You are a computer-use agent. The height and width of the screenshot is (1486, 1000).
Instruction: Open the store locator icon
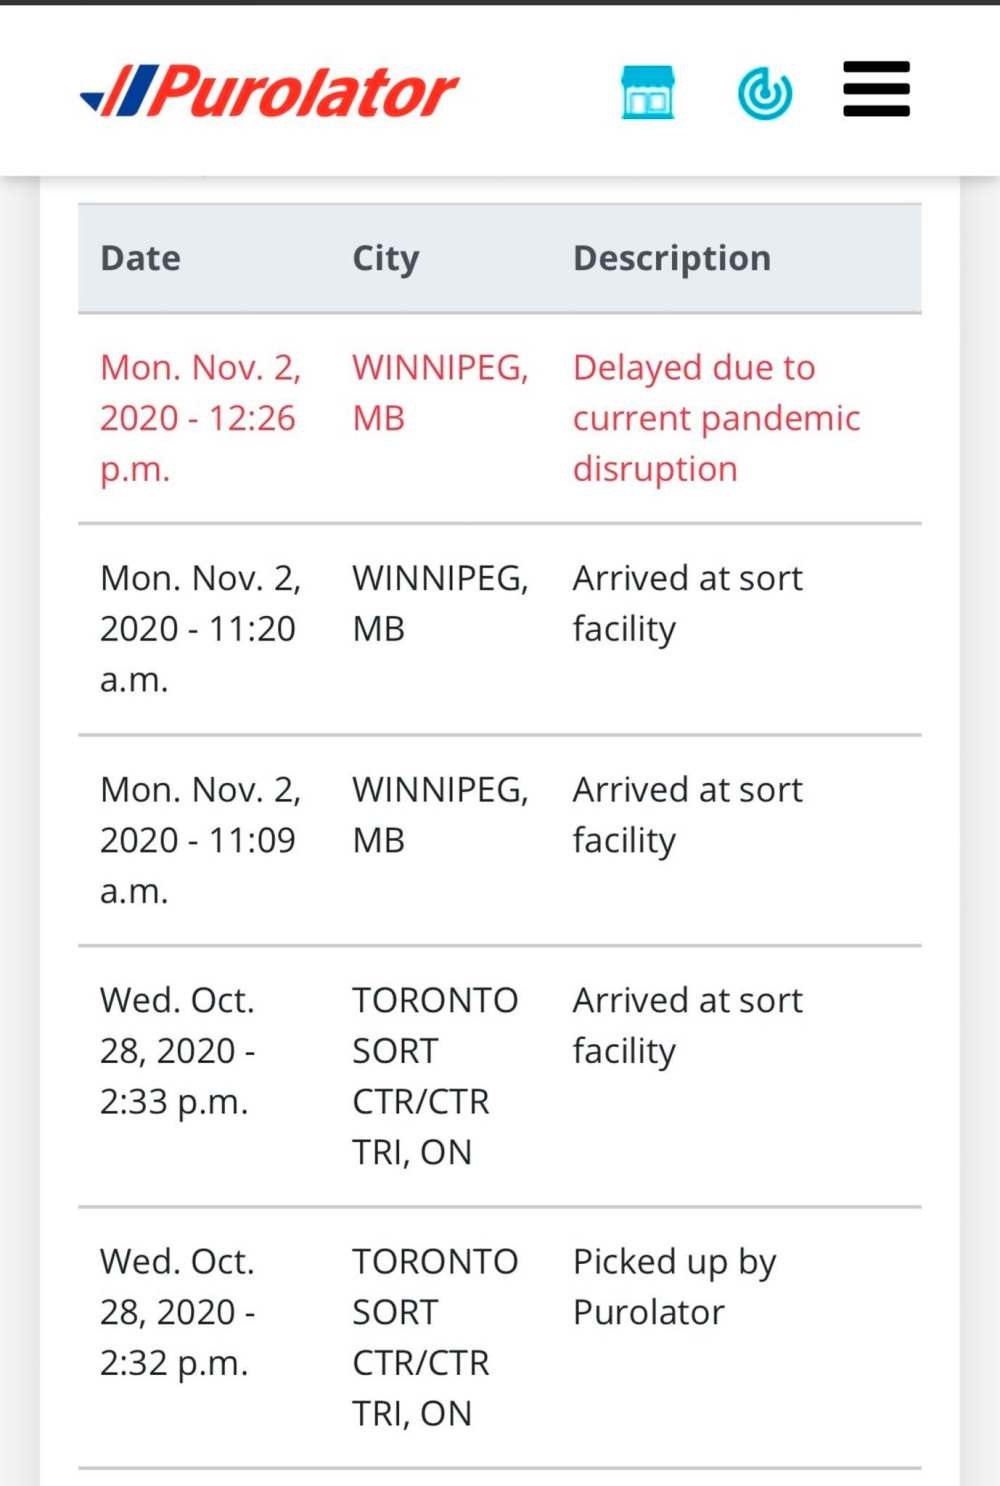pos(648,92)
